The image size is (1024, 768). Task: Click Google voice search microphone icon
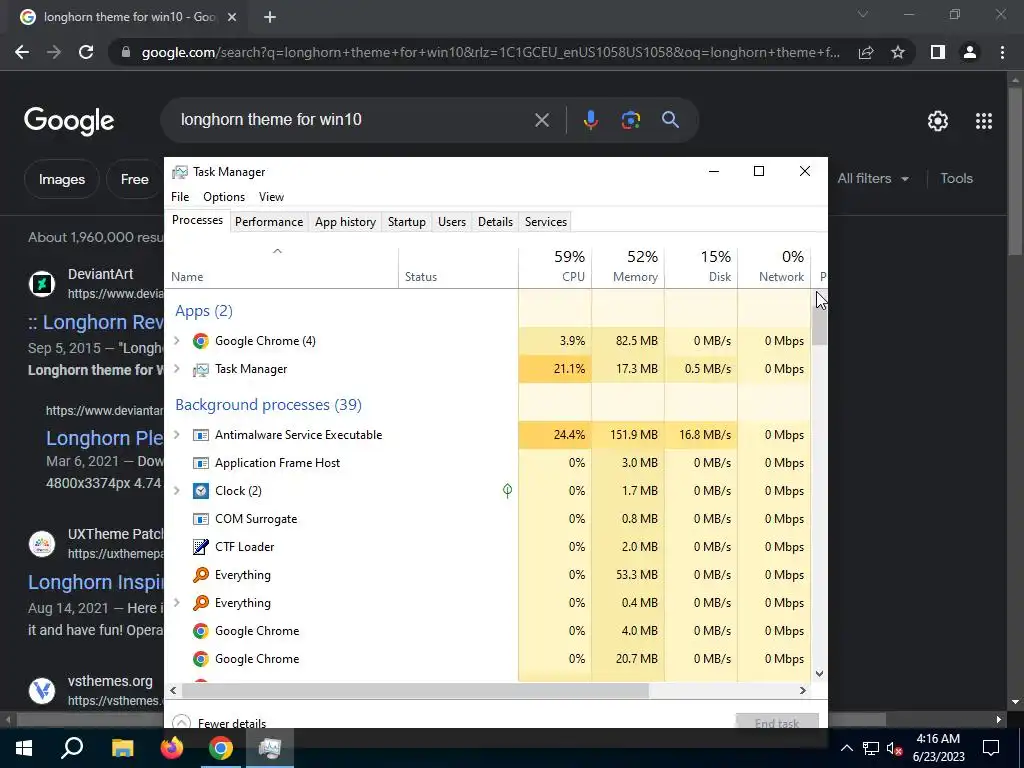click(x=590, y=120)
